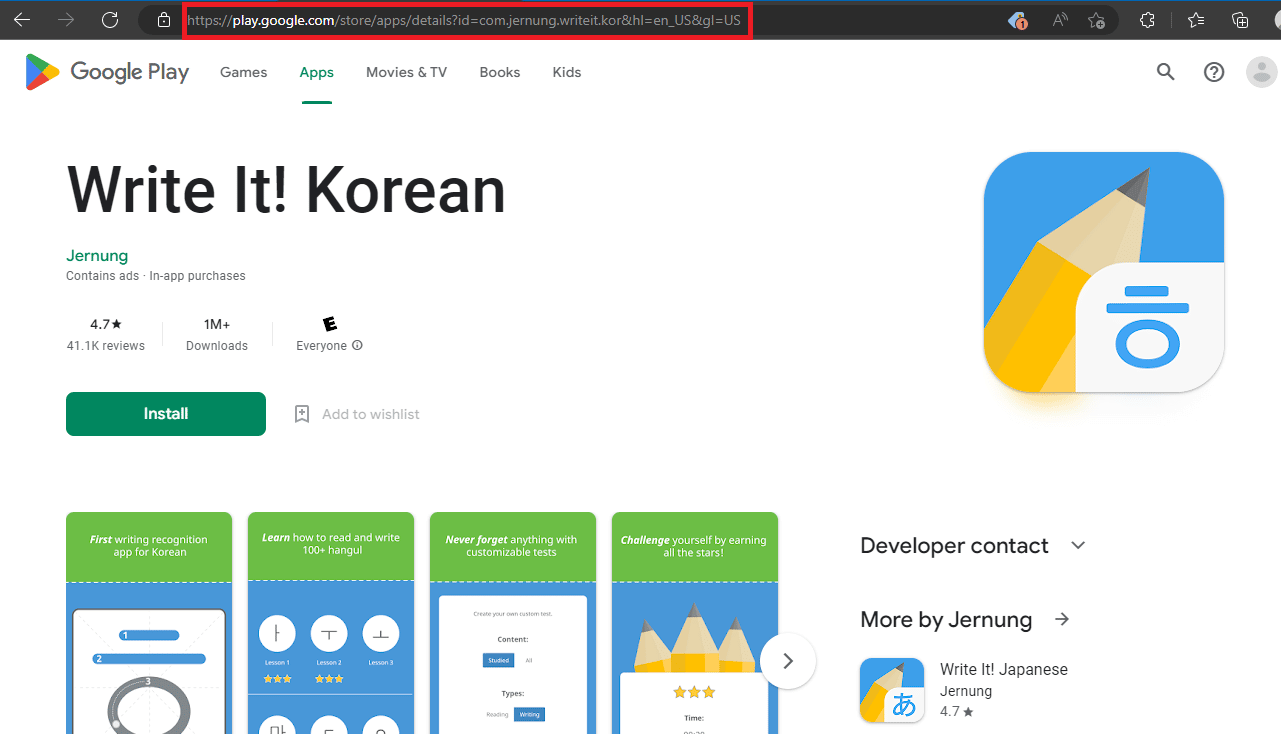Open More by Jernung arrow
The height and width of the screenshot is (734, 1281).
[x=1062, y=620]
